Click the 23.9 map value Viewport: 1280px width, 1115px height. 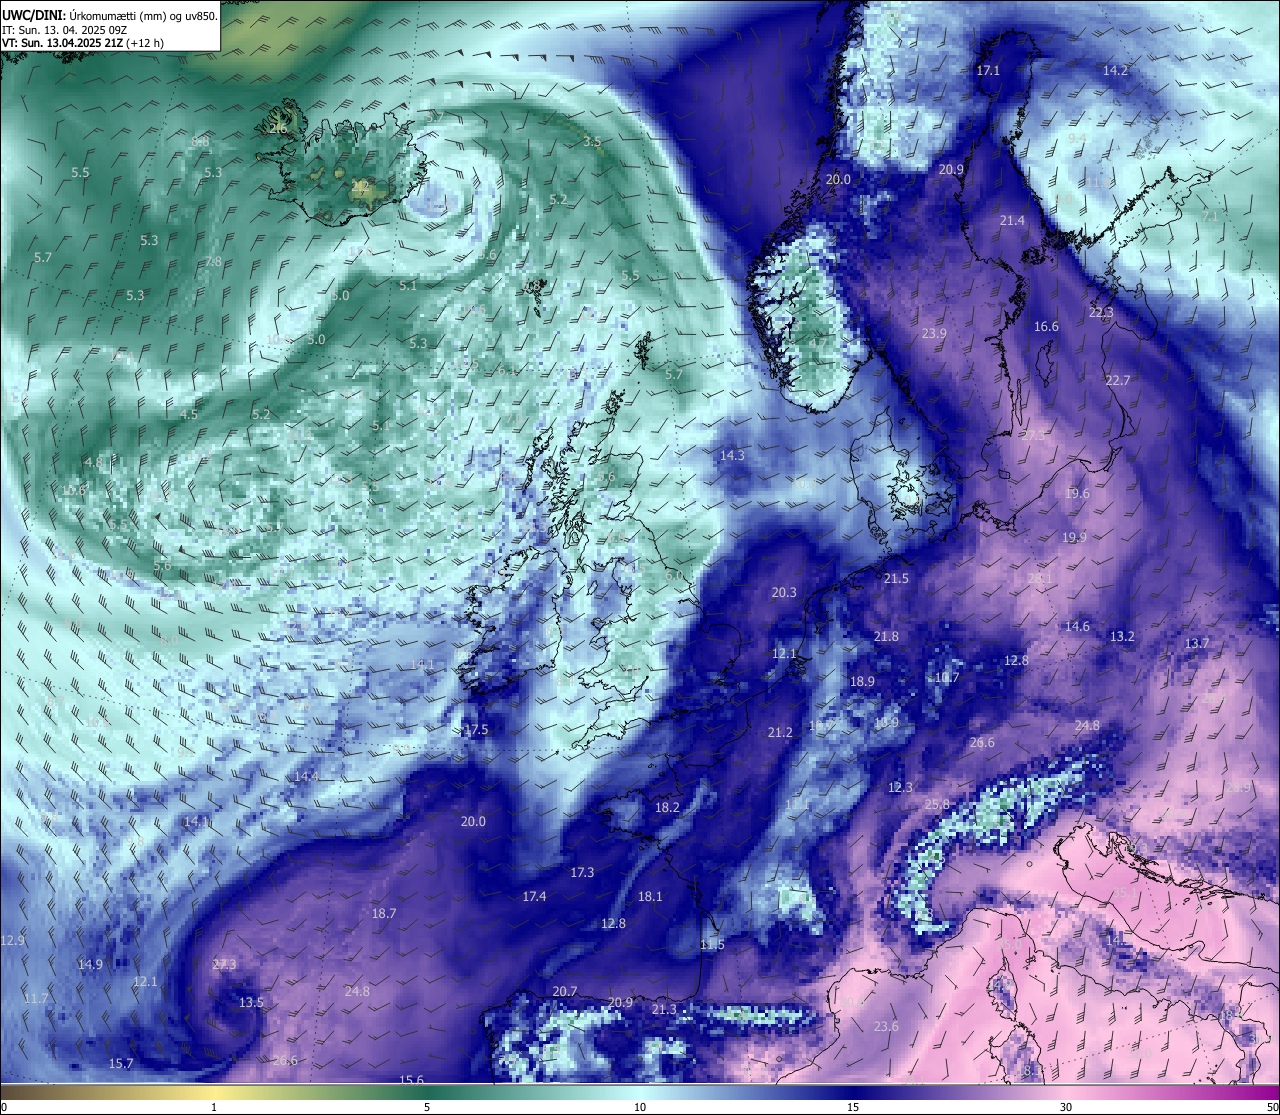(x=934, y=334)
